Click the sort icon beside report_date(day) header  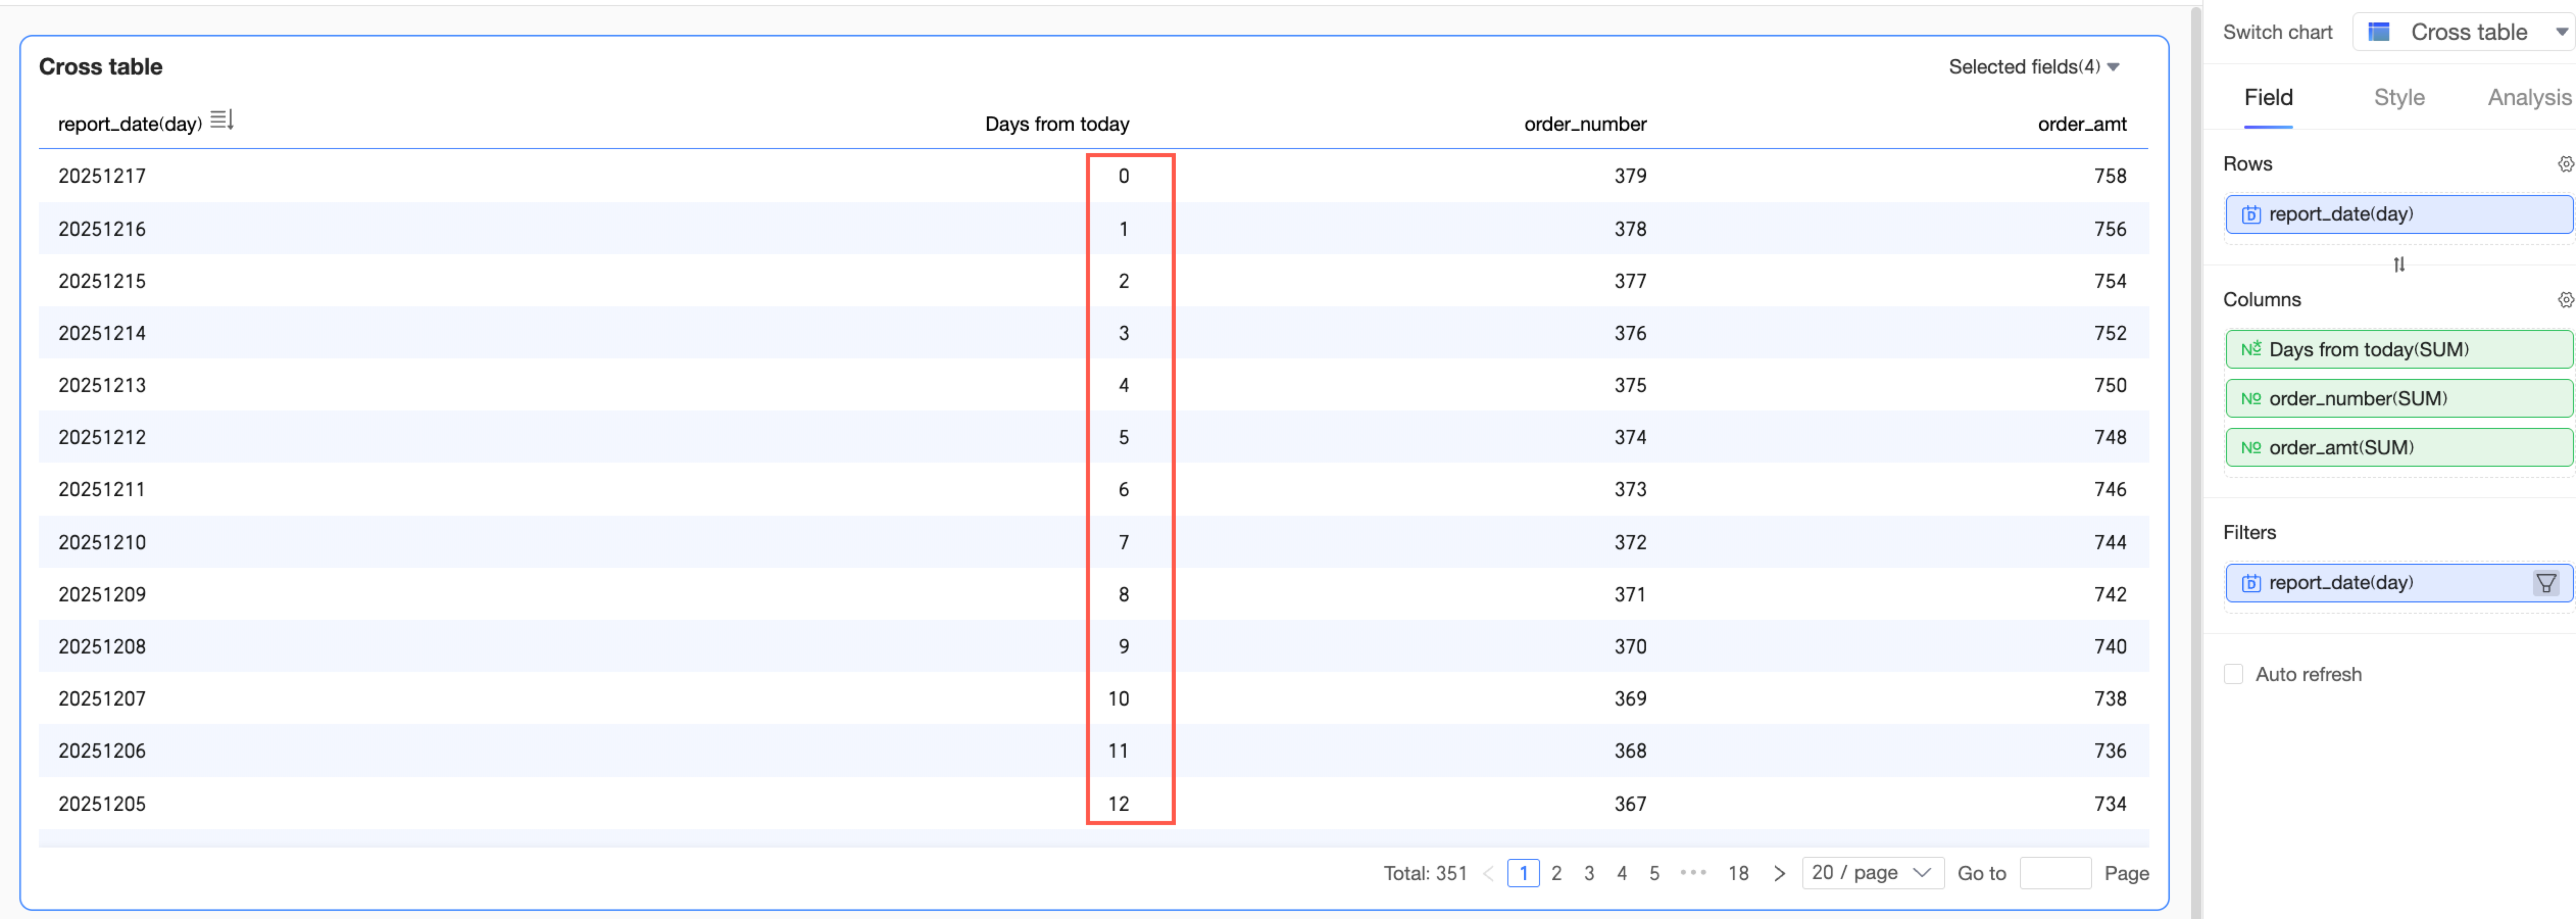pos(222,121)
